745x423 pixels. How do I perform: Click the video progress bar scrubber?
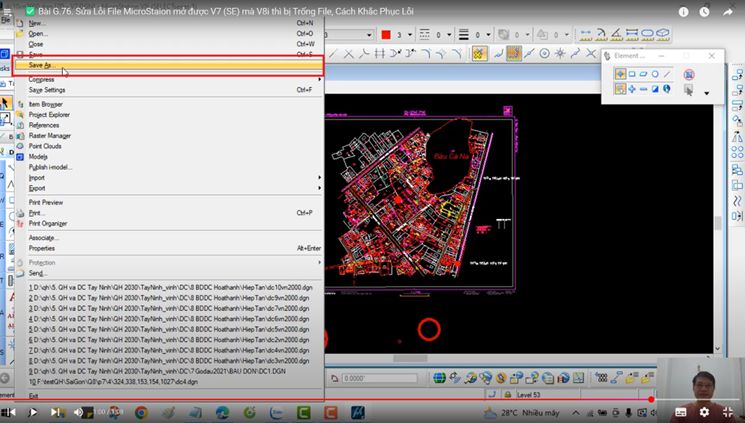coord(651,399)
